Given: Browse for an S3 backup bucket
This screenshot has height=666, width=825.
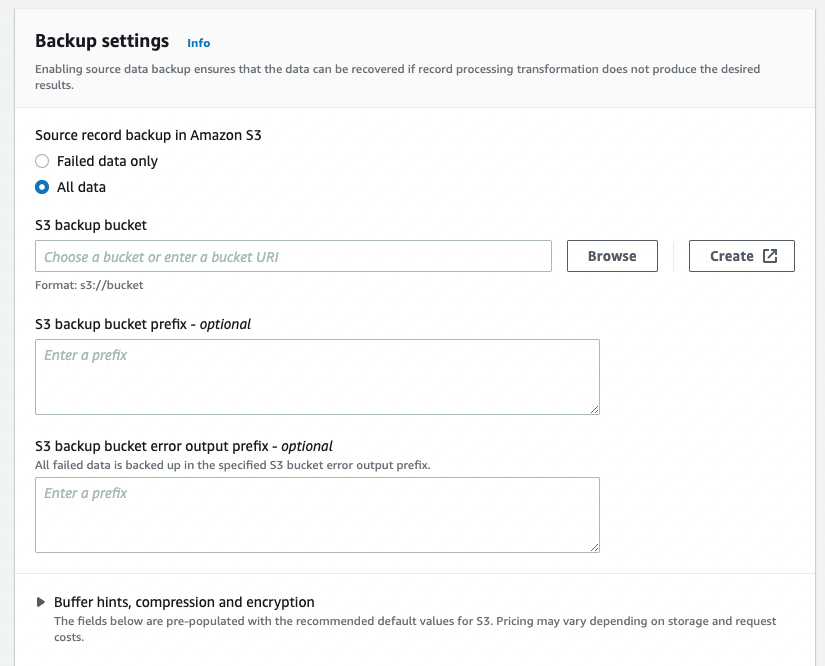Looking at the screenshot, I should [x=612, y=256].
